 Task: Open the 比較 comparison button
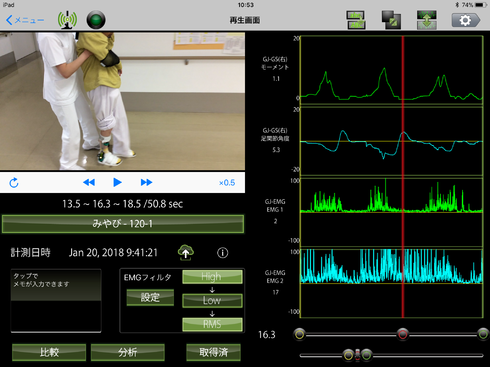[x=49, y=352]
